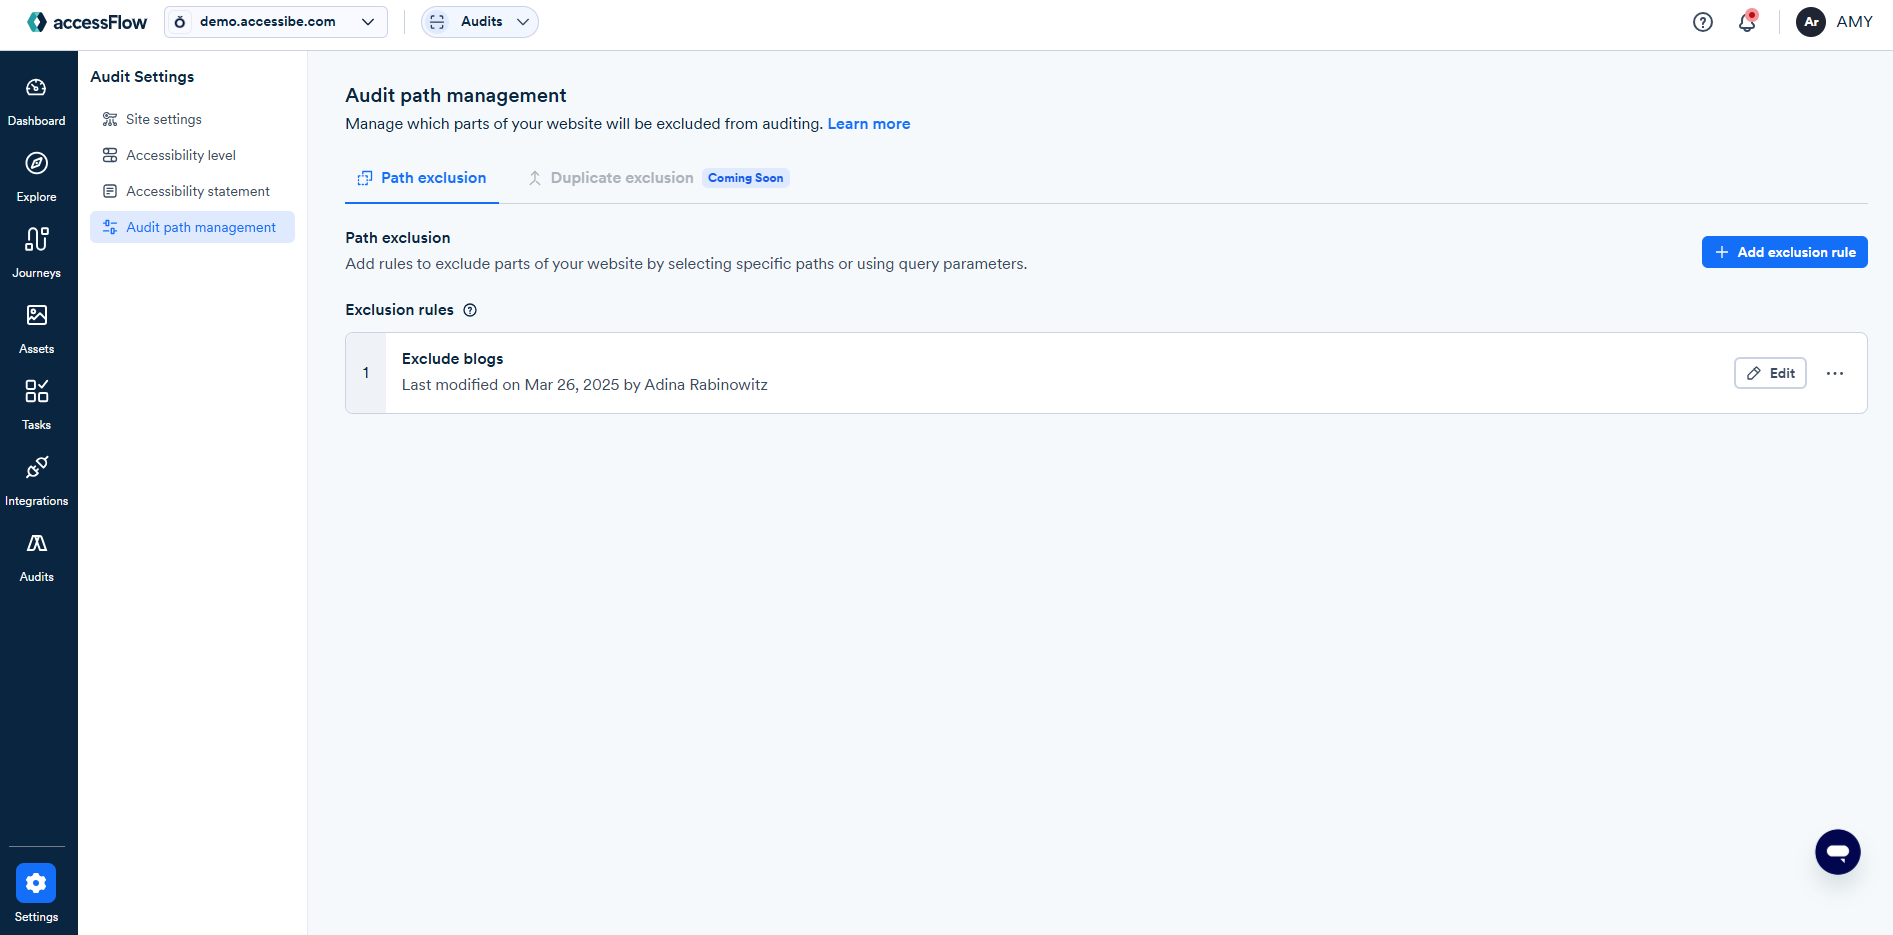Click the rule number 1 cell
1893x935 pixels.
(366, 373)
